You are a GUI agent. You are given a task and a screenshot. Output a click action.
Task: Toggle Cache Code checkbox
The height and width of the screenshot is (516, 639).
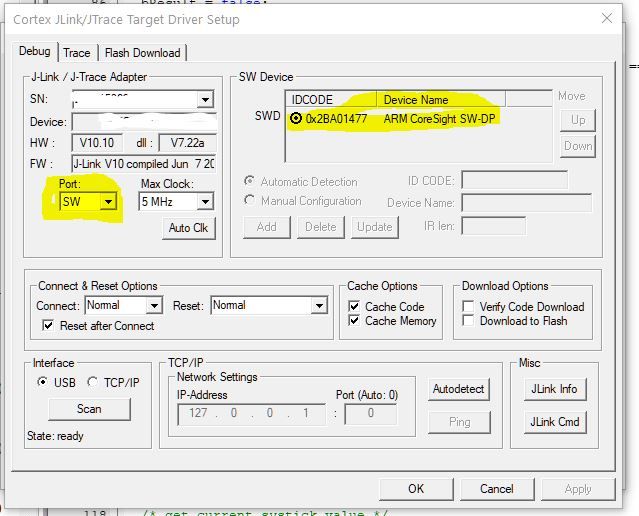(x=354, y=306)
